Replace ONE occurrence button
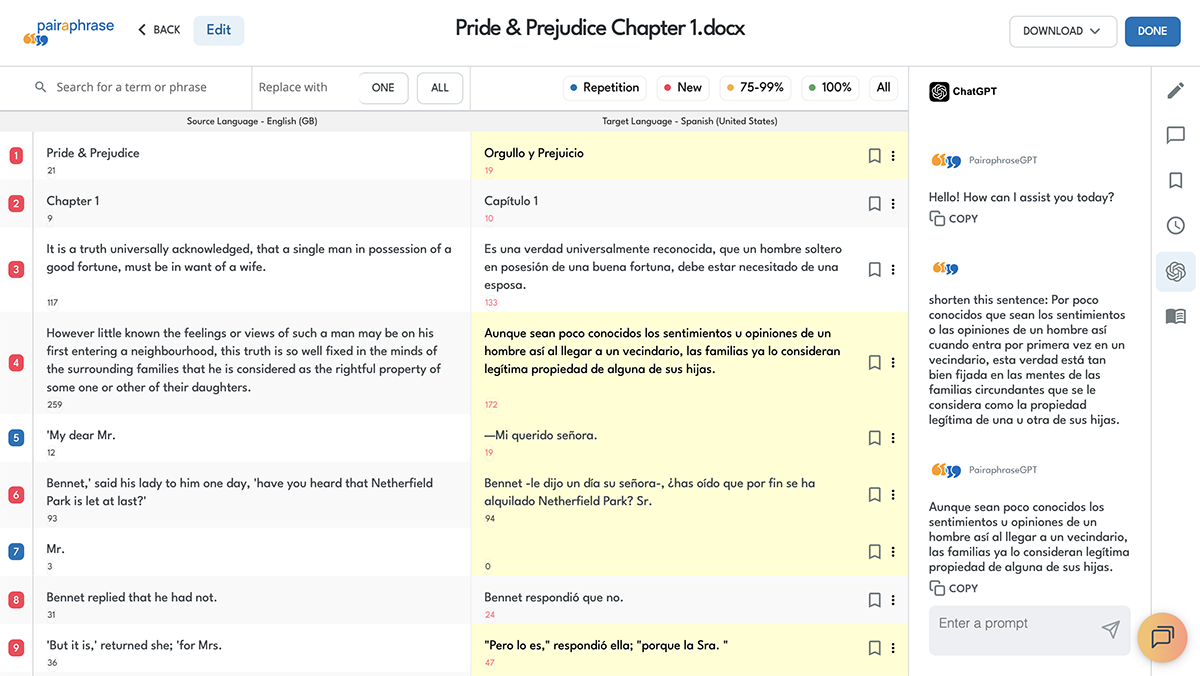This screenshot has height=676, width=1200. coord(383,88)
